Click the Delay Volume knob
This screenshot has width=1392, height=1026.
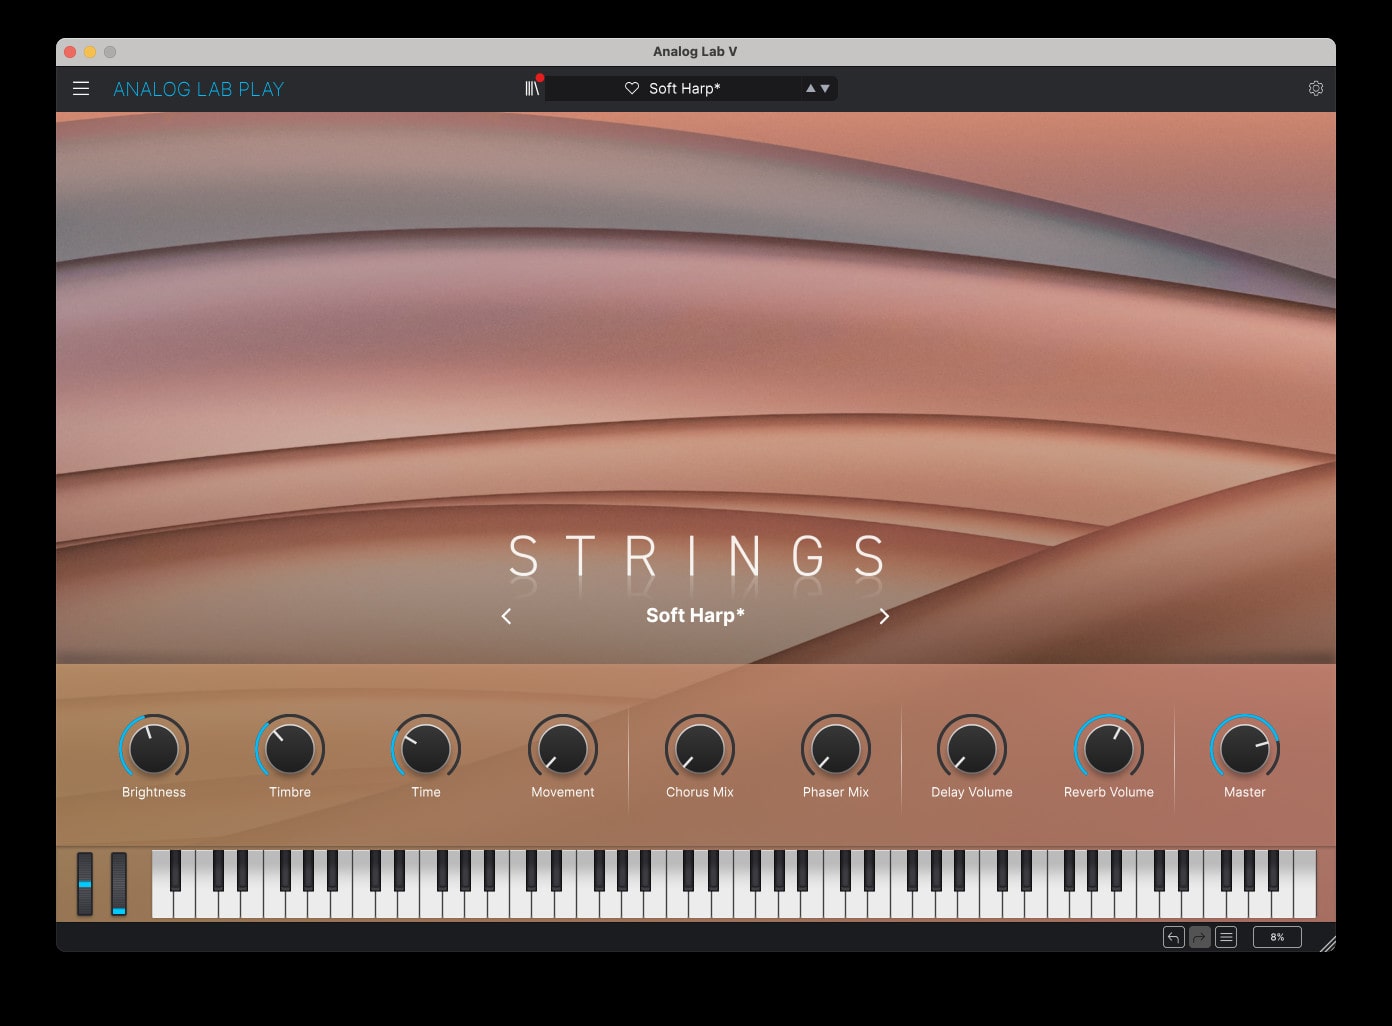pyautogui.click(x=972, y=748)
